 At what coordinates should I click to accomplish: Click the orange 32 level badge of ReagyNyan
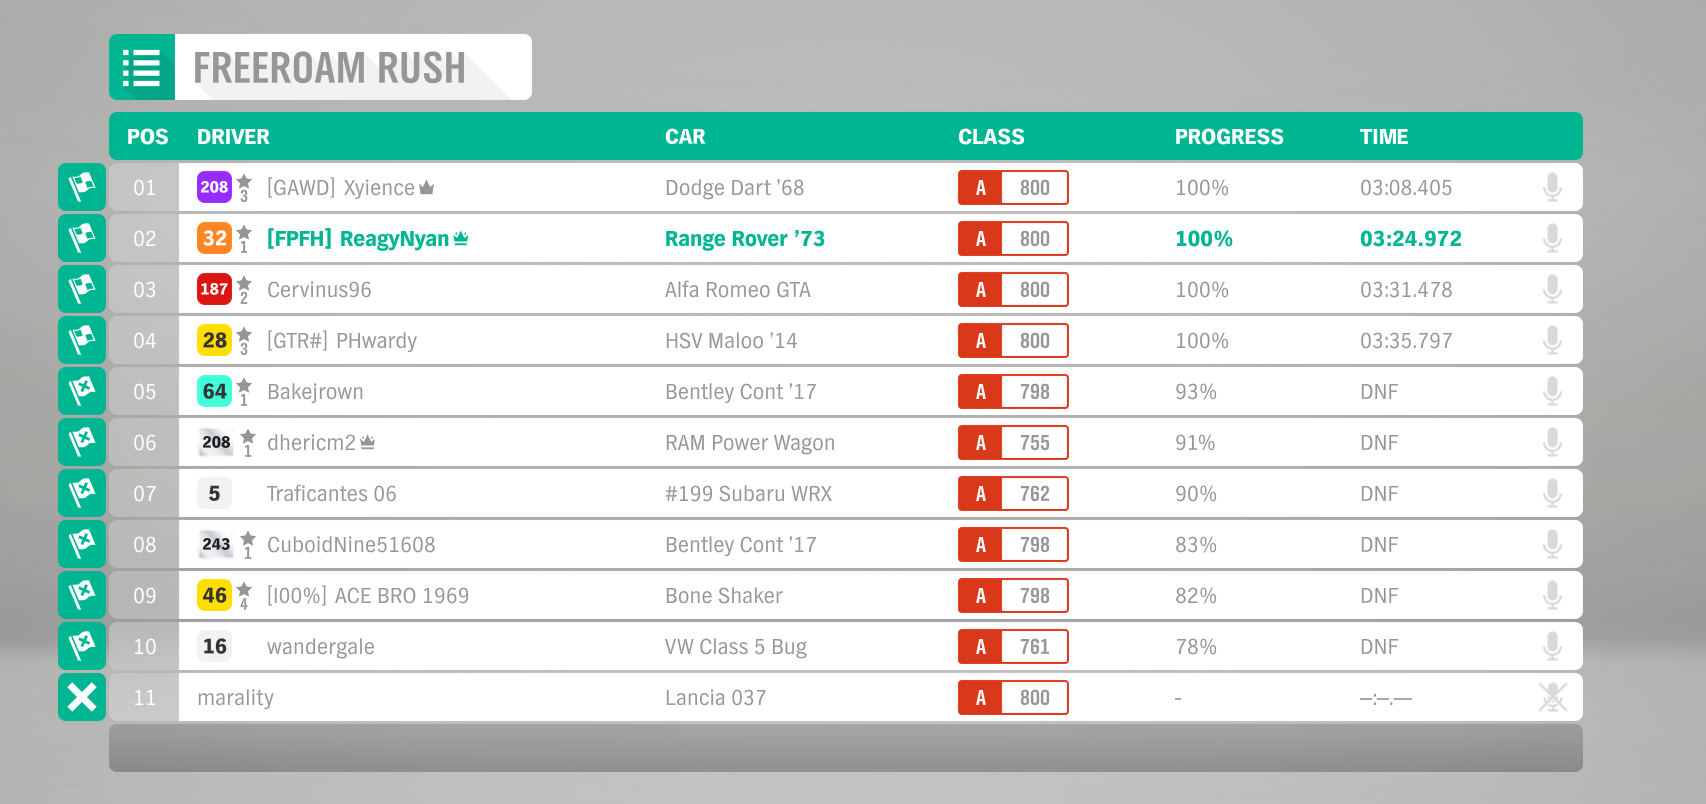coord(214,238)
